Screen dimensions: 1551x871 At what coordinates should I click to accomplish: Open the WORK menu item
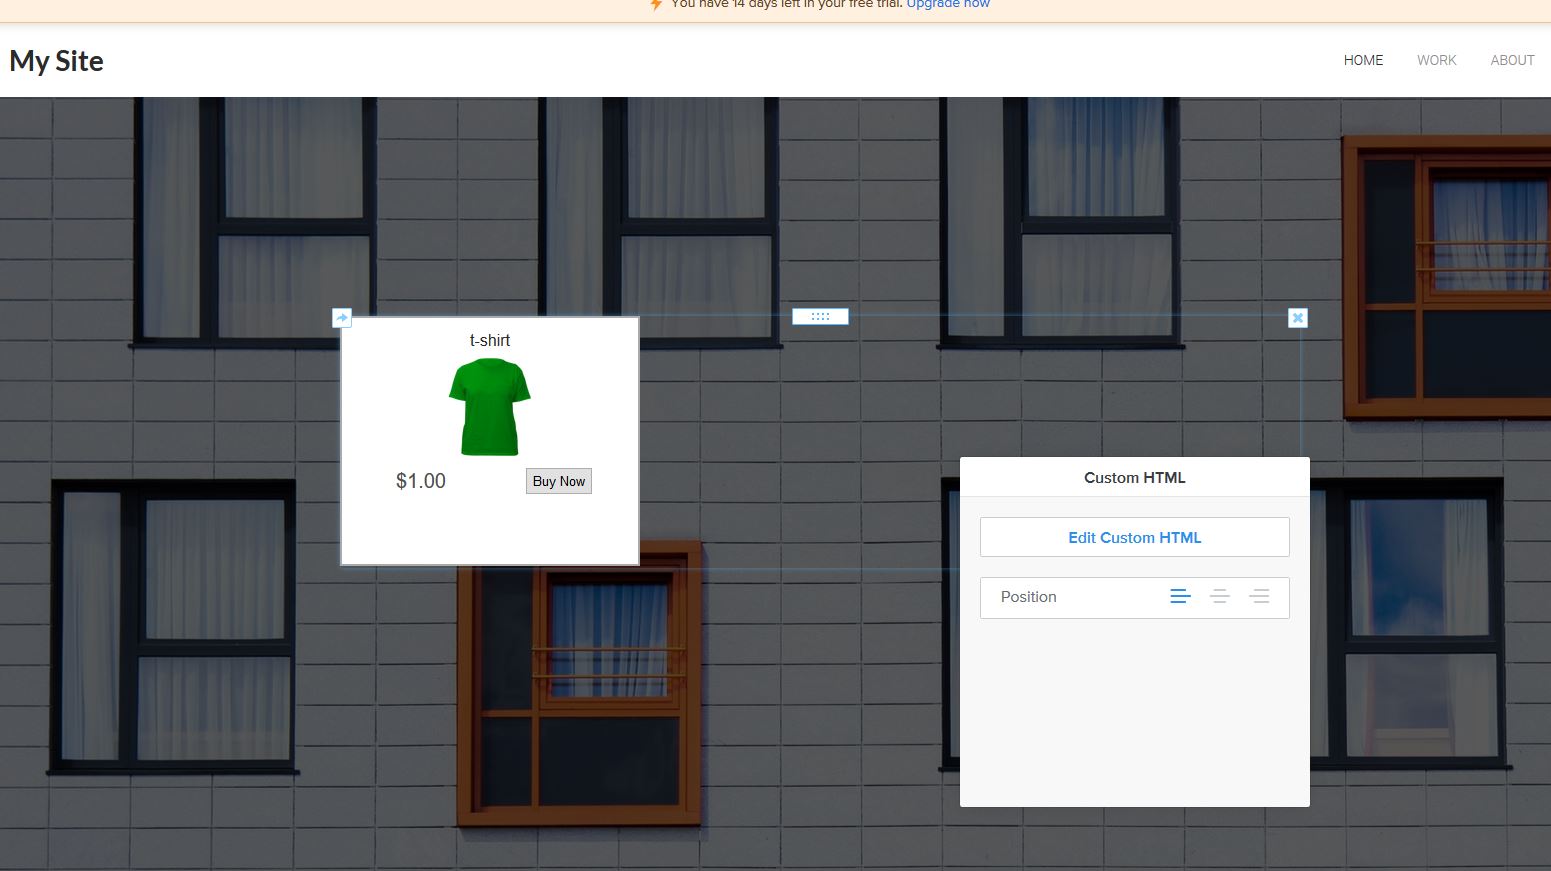tap(1437, 60)
